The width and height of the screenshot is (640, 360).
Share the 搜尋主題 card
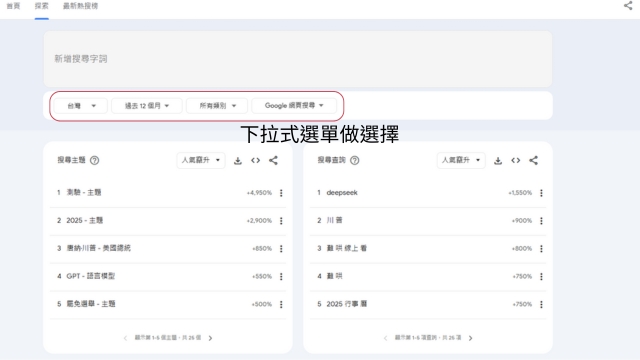coord(273,160)
